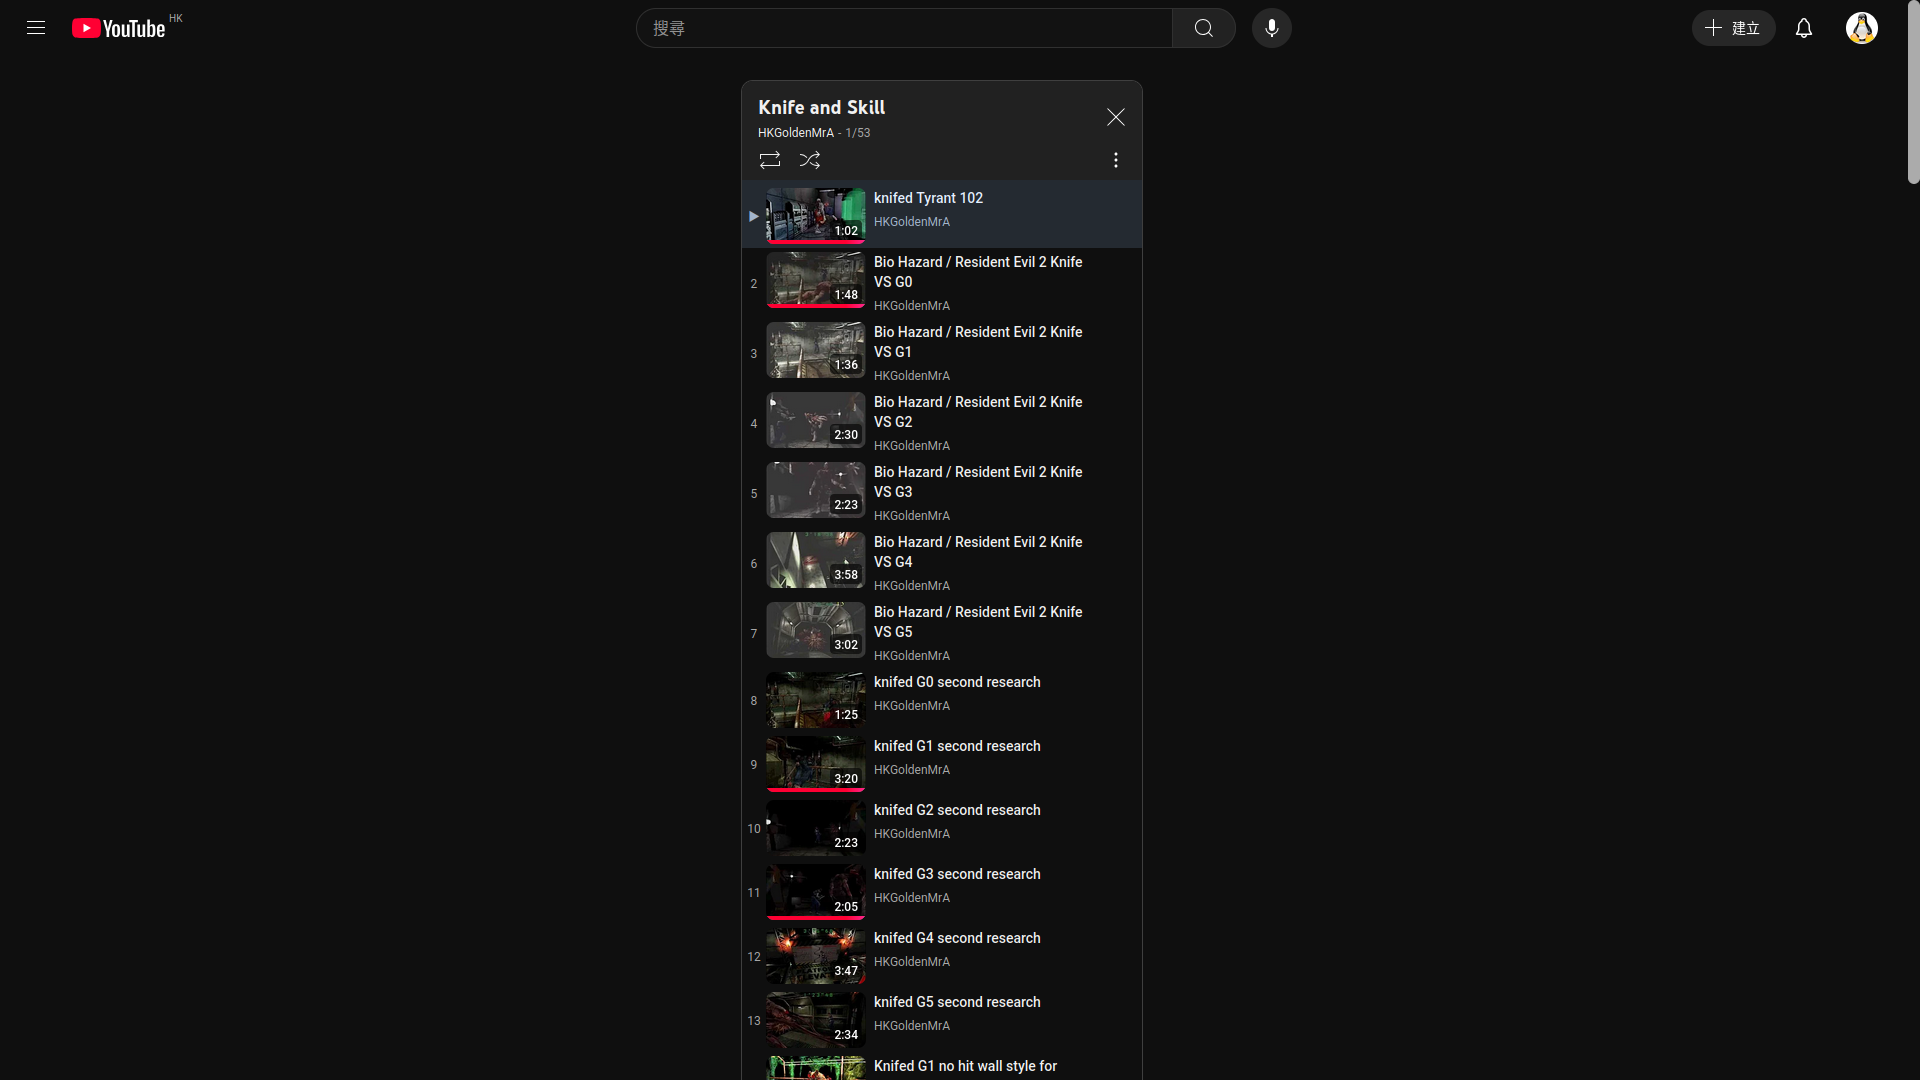Select thumbnail of Knife VS G4 video
The width and height of the screenshot is (1920, 1080).
pos(816,559)
